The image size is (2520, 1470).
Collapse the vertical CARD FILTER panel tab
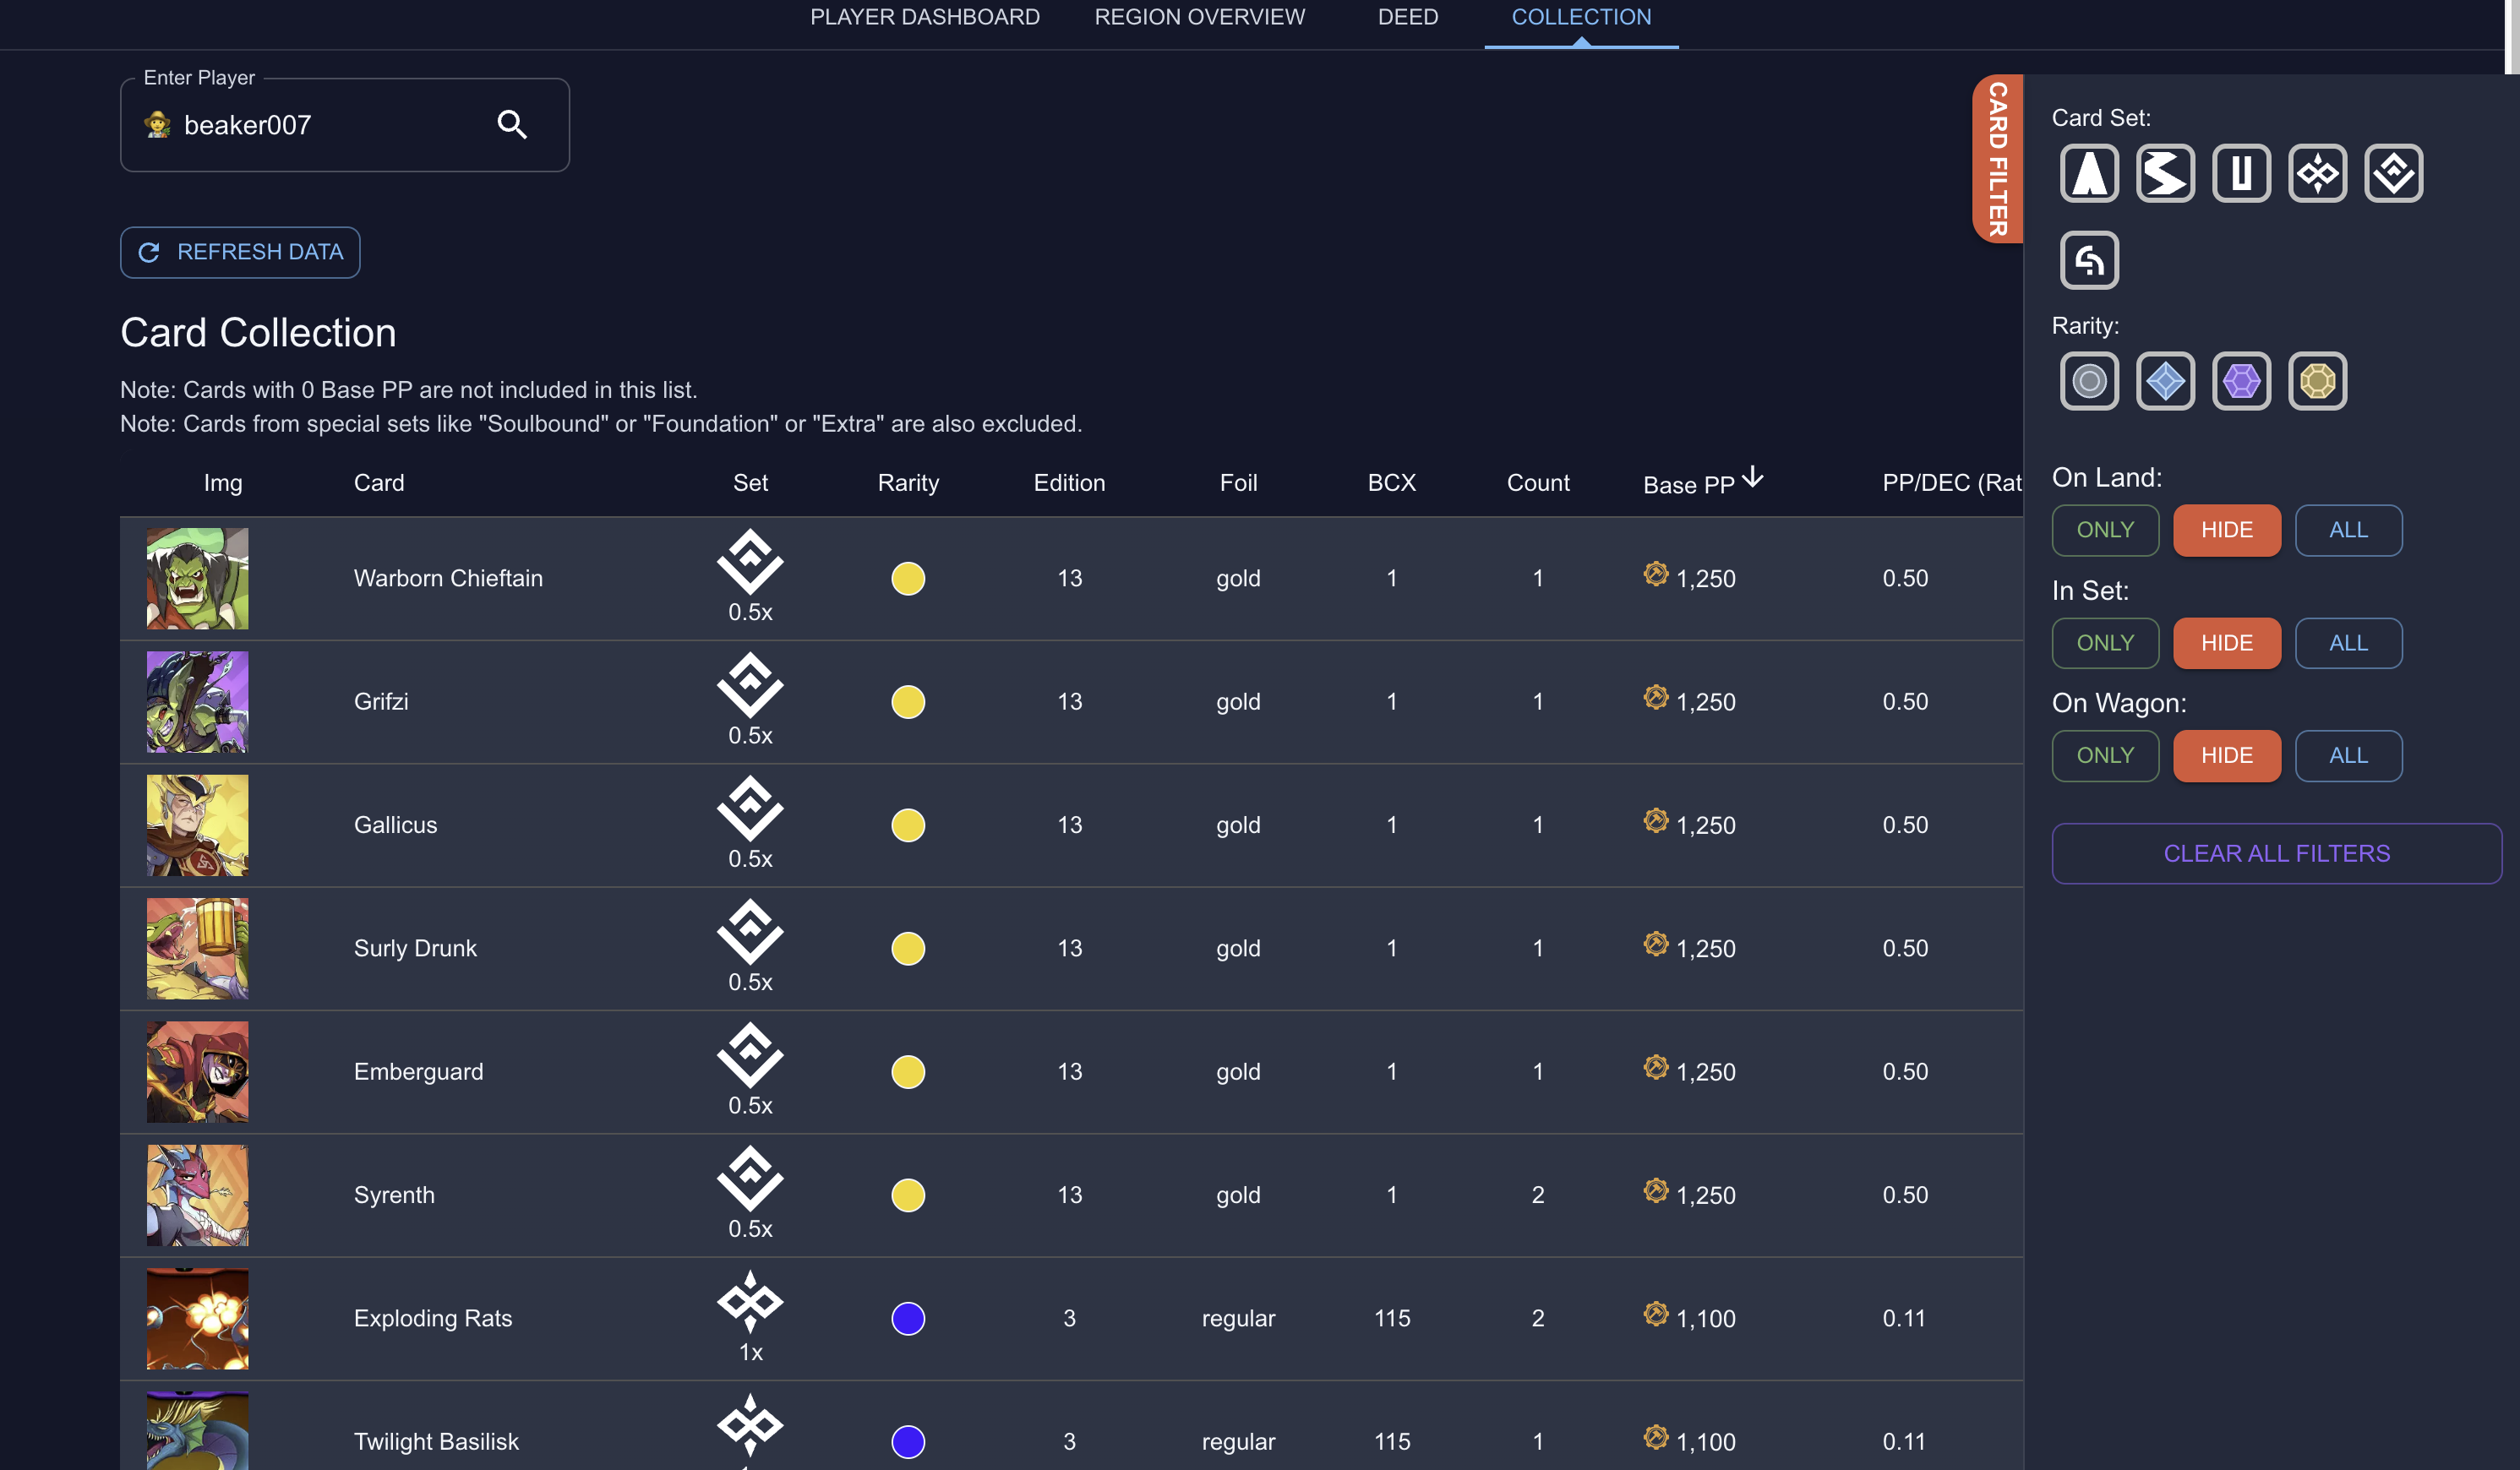[x=1997, y=159]
